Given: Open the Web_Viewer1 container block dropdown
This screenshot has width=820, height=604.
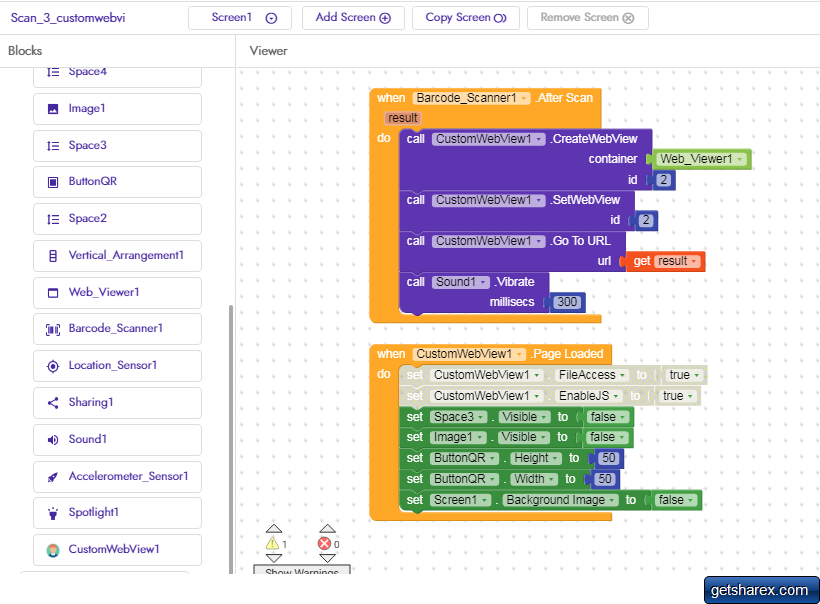Looking at the screenshot, I should pos(701,159).
